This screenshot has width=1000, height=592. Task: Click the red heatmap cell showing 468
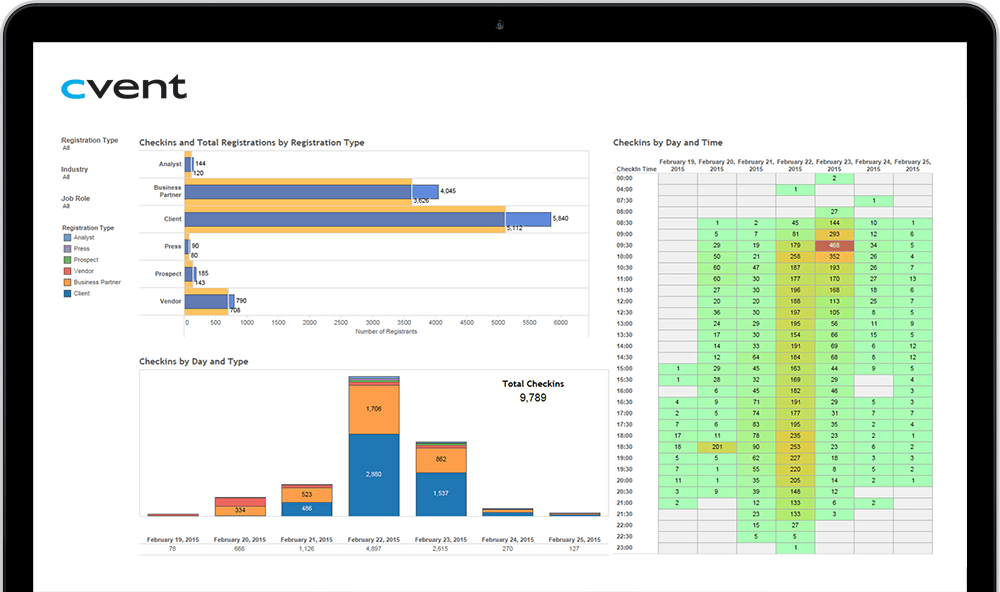coord(834,244)
